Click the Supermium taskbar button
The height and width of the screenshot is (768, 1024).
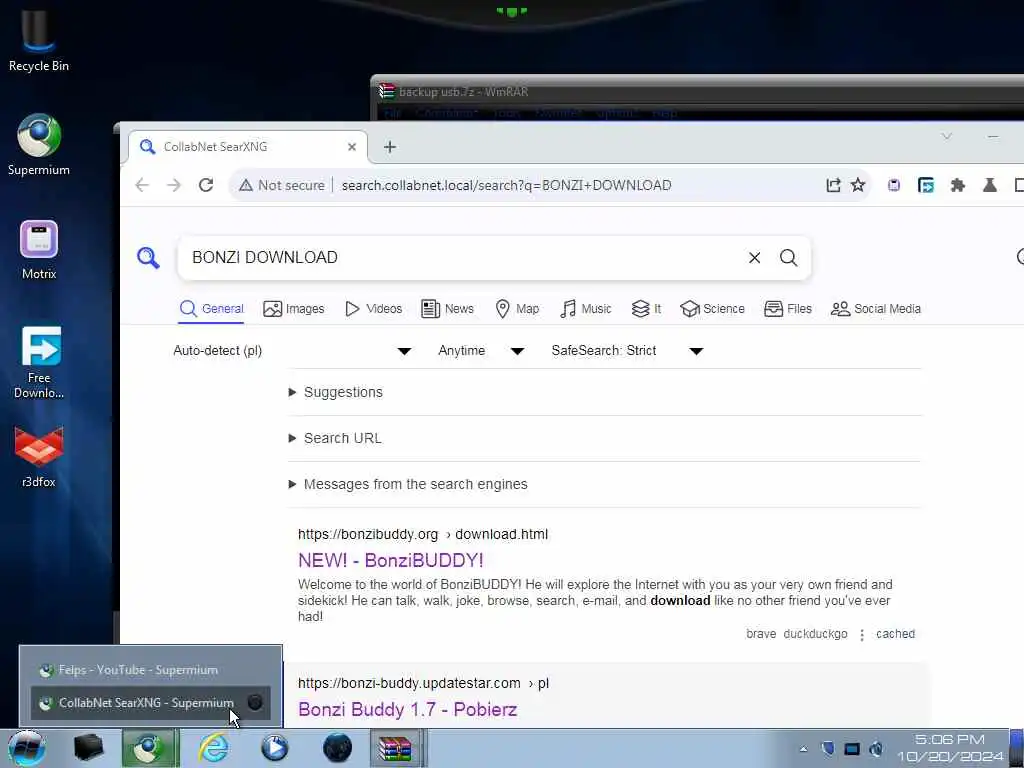click(150, 748)
